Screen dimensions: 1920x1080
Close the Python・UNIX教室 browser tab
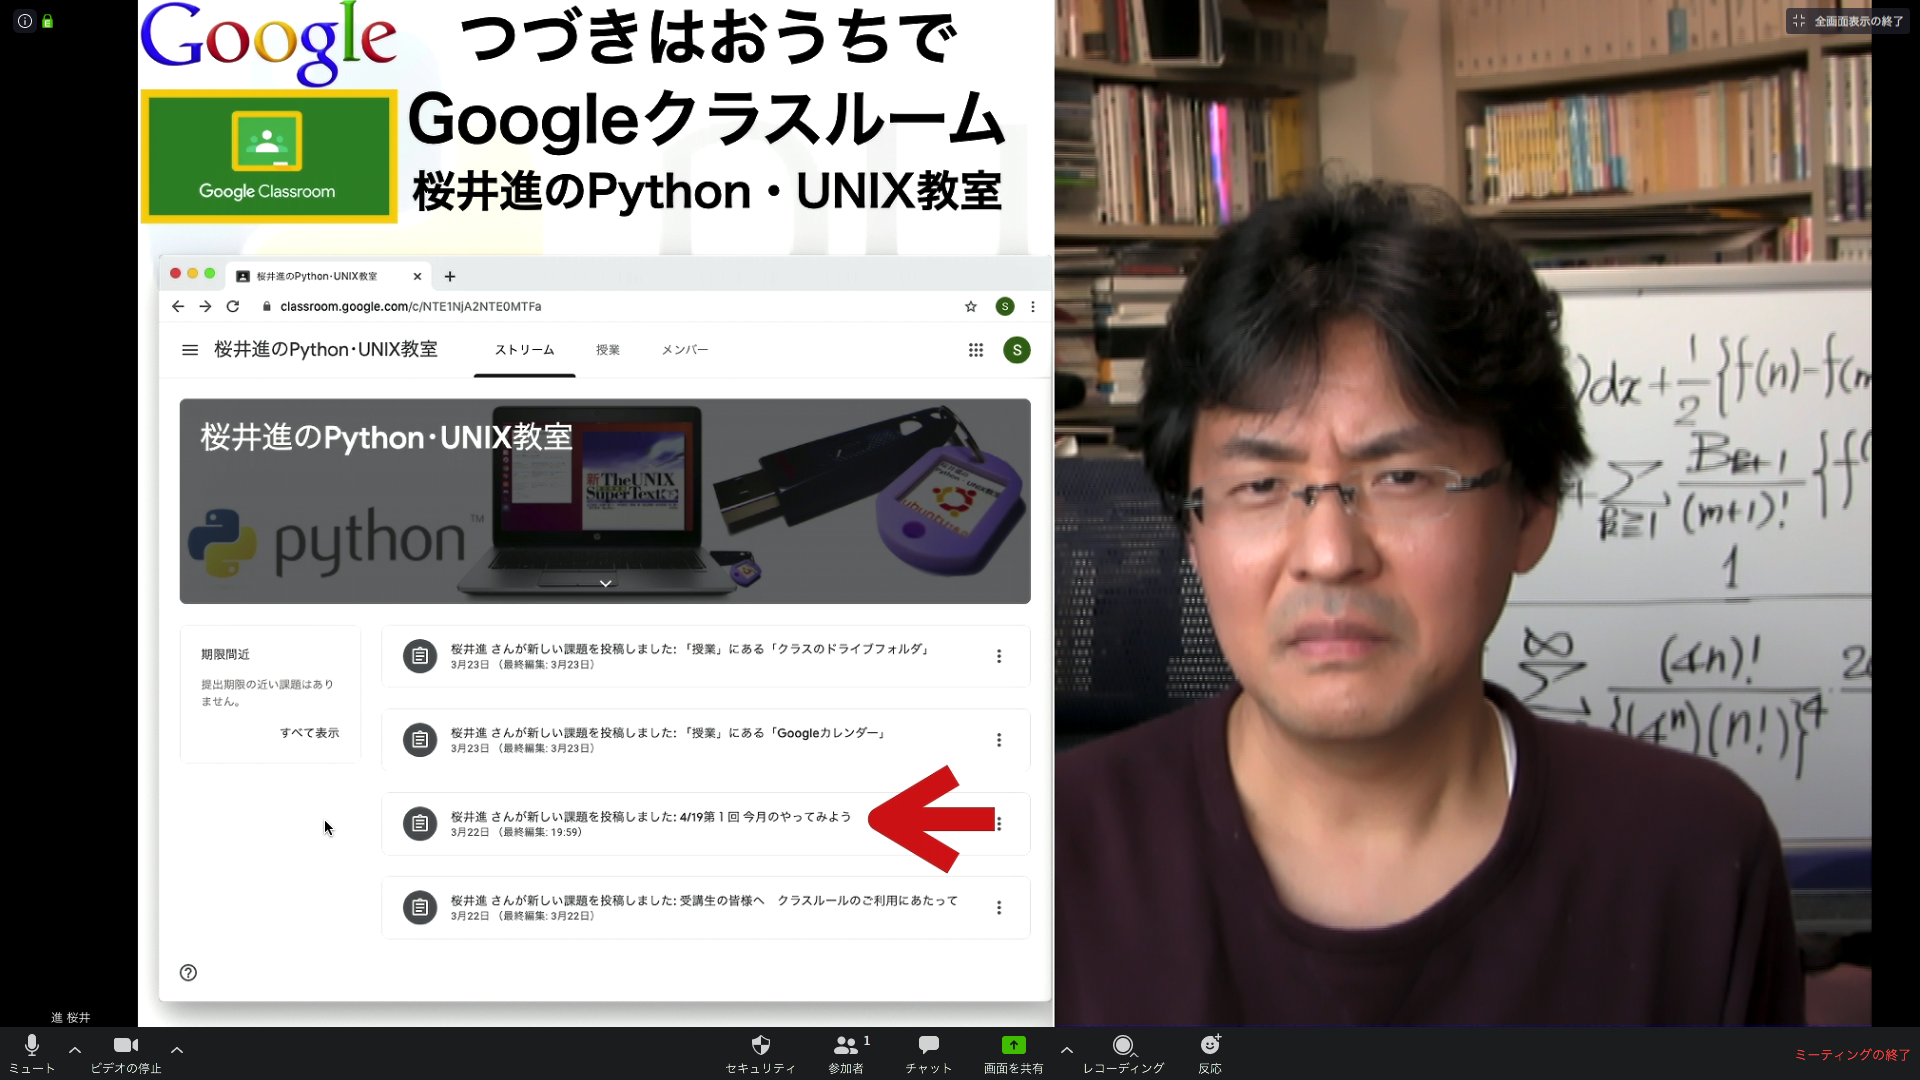pos(417,277)
